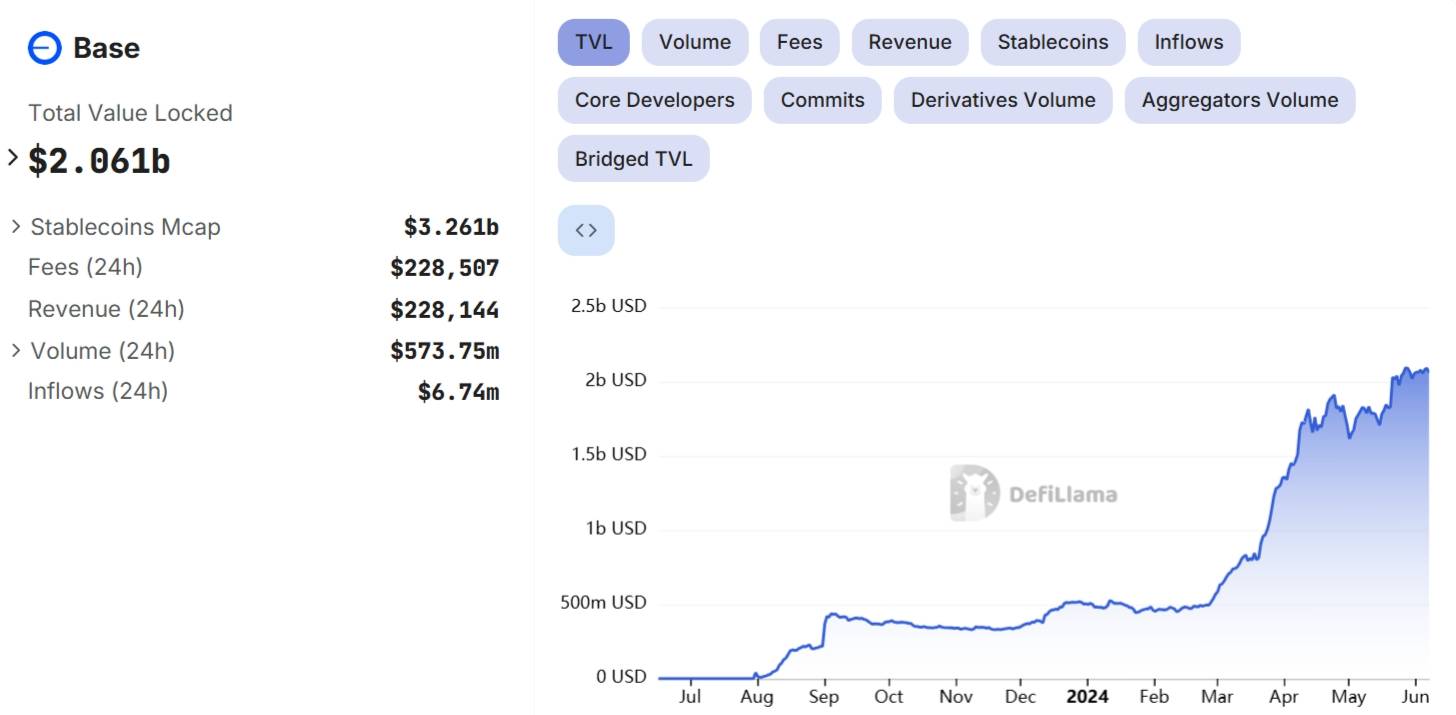Toggle the TVL chart metric
The height and width of the screenshot is (715, 1456).
594,42
